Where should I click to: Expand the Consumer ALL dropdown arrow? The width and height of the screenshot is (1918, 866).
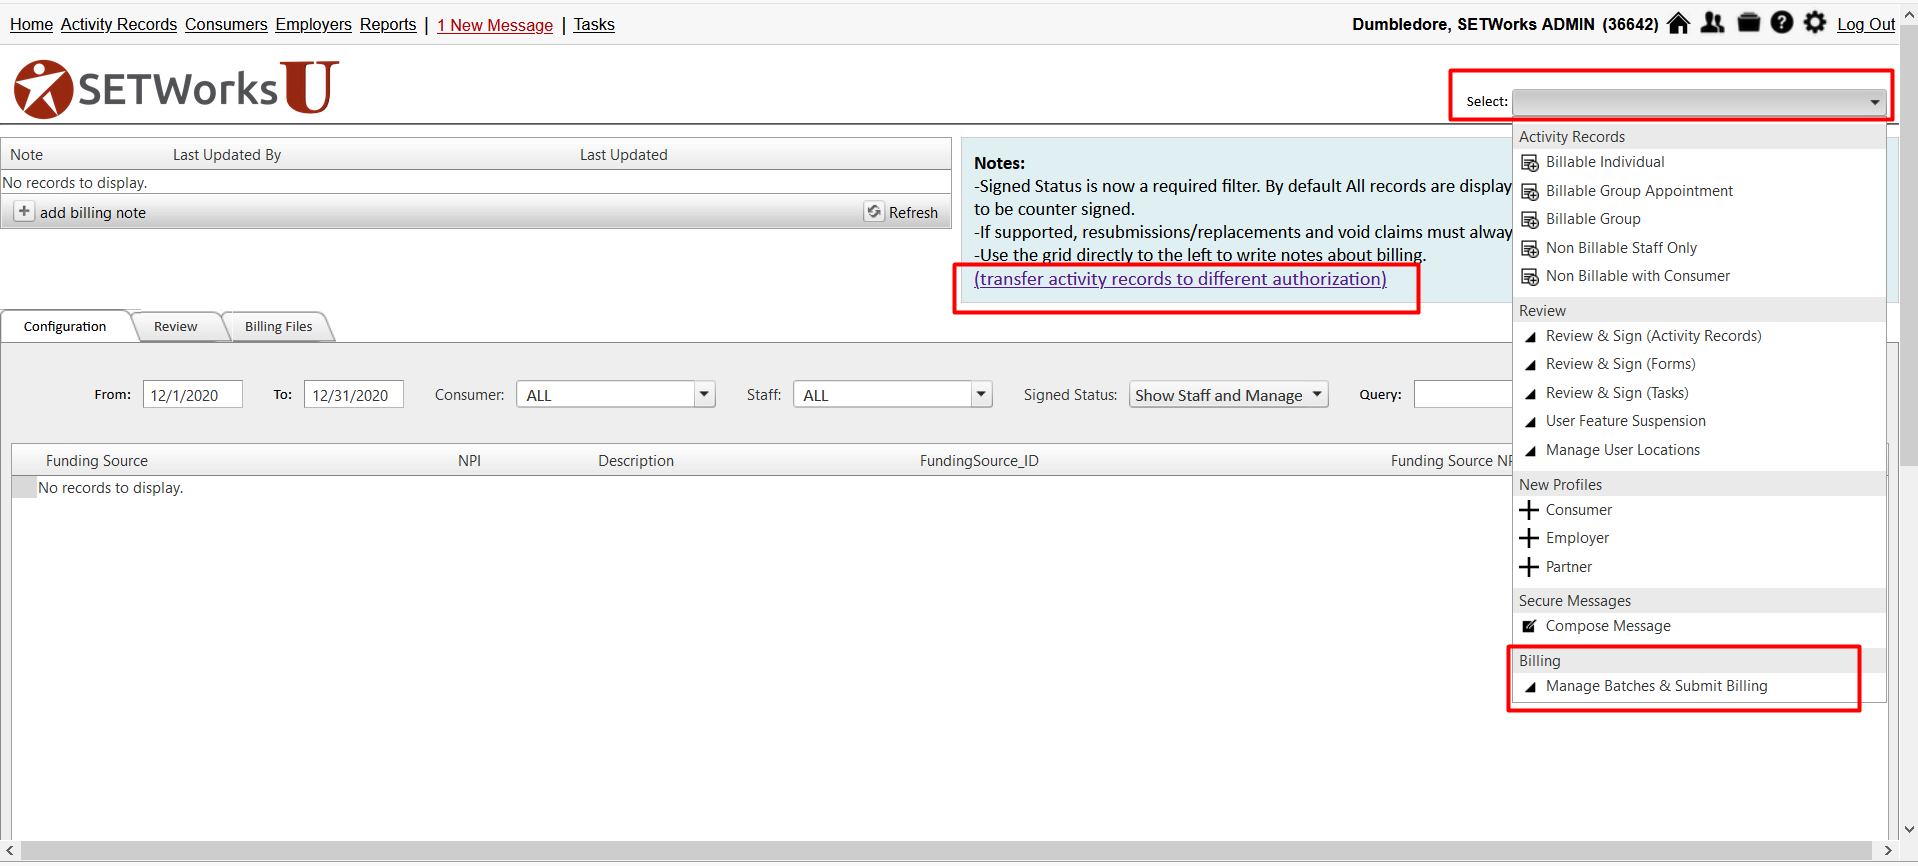[705, 394]
